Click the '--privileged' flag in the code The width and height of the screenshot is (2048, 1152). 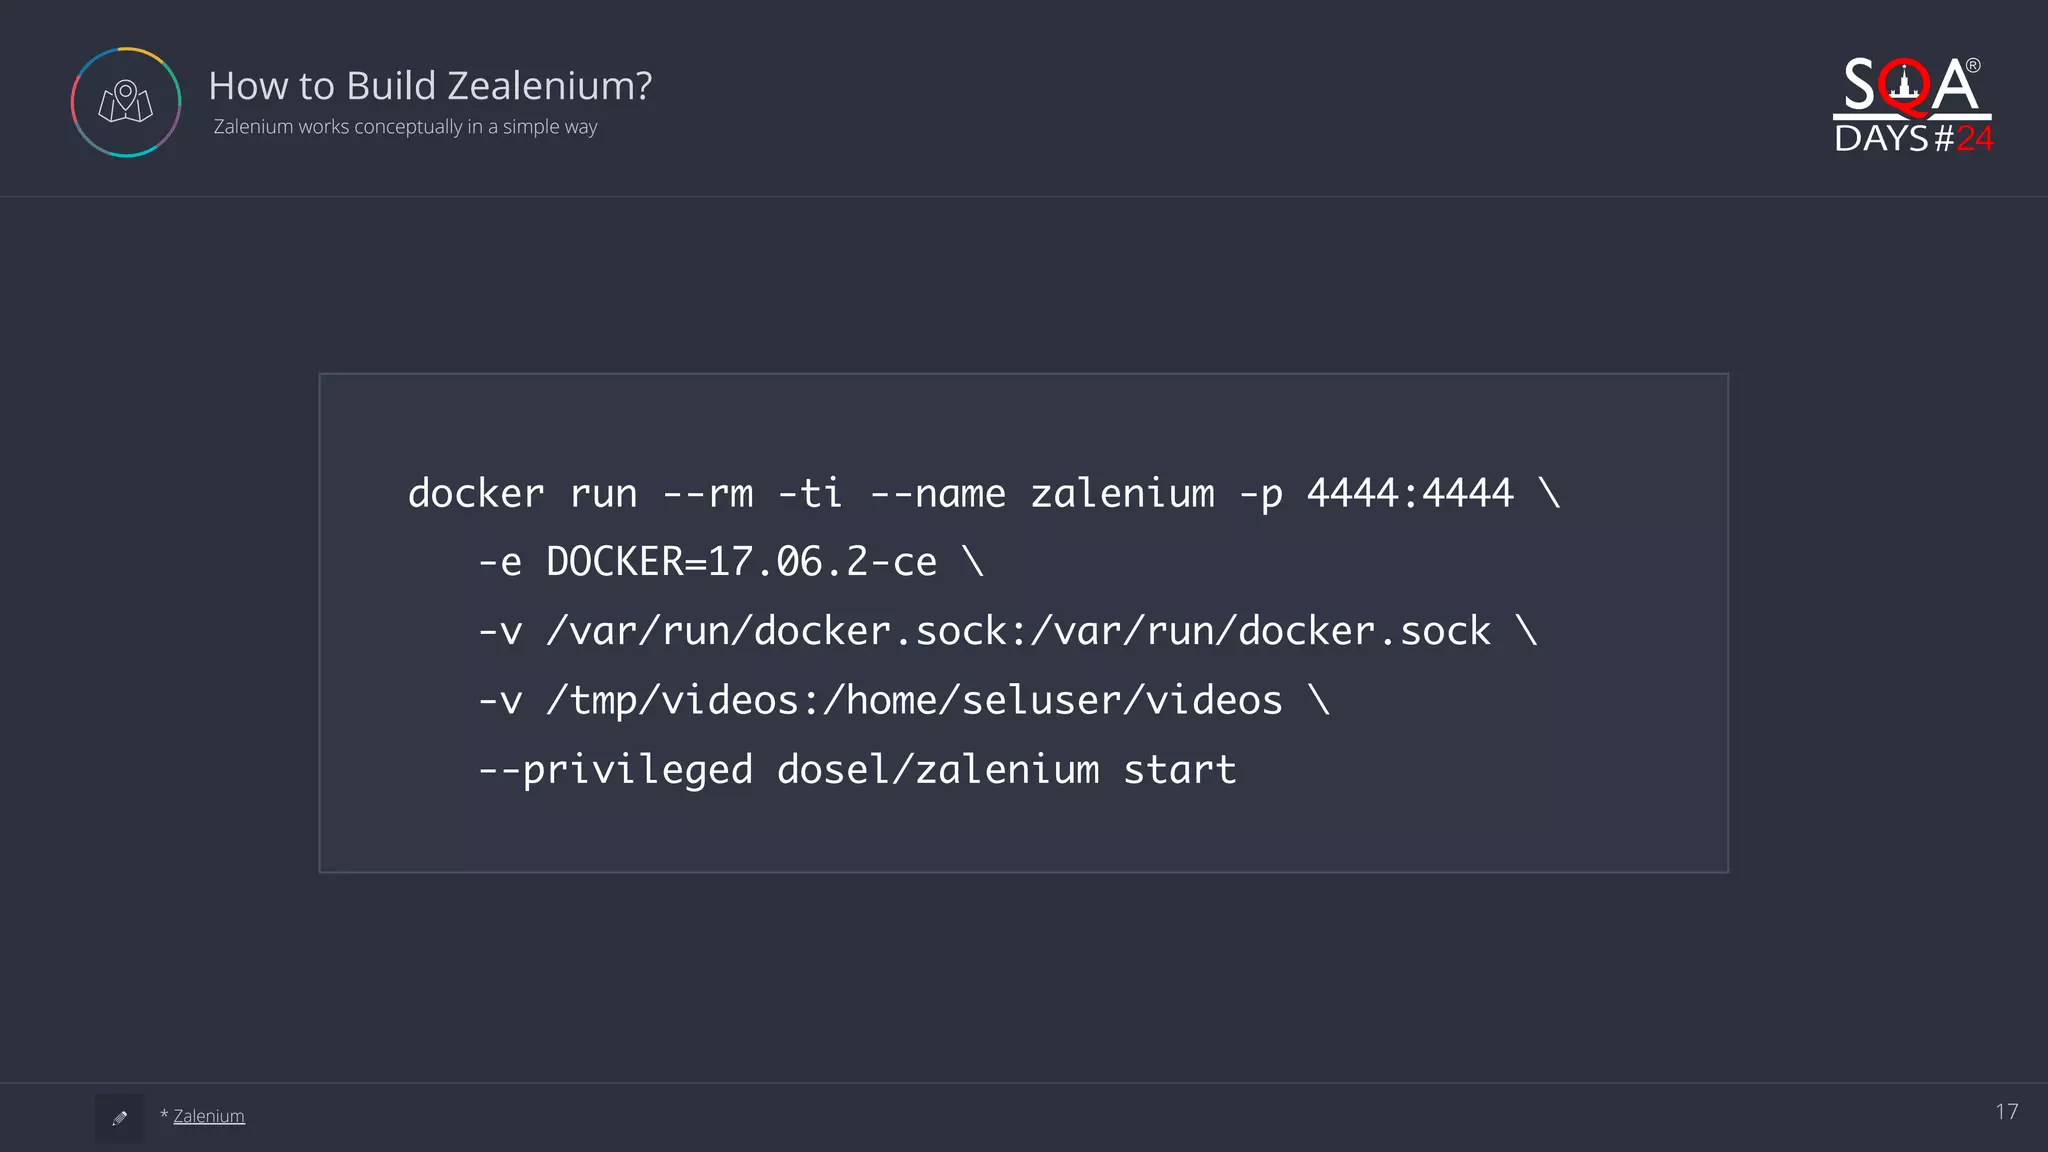coord(615,770)
